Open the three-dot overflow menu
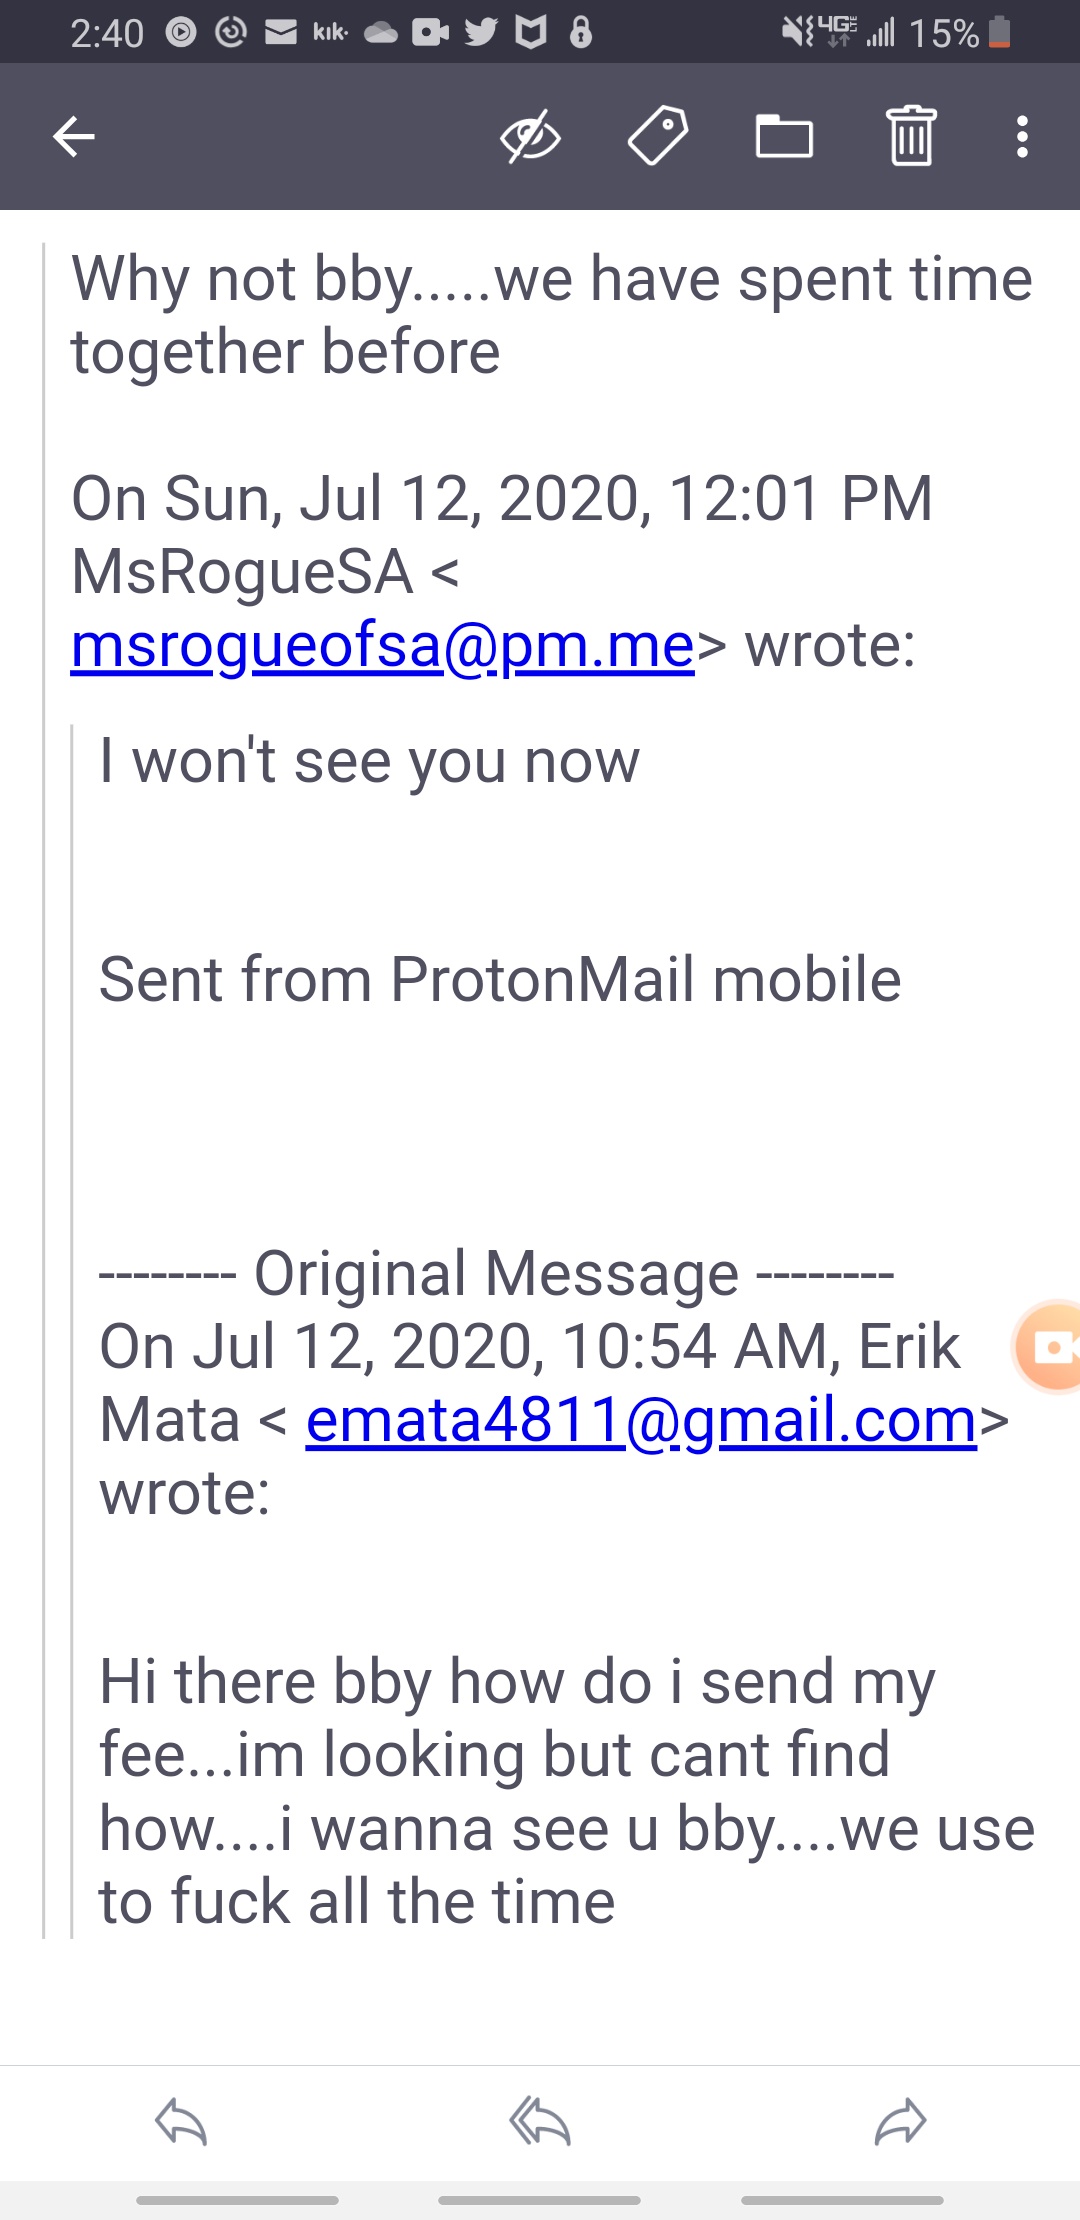The image size is (1080, 2220). click(1021, 137)
